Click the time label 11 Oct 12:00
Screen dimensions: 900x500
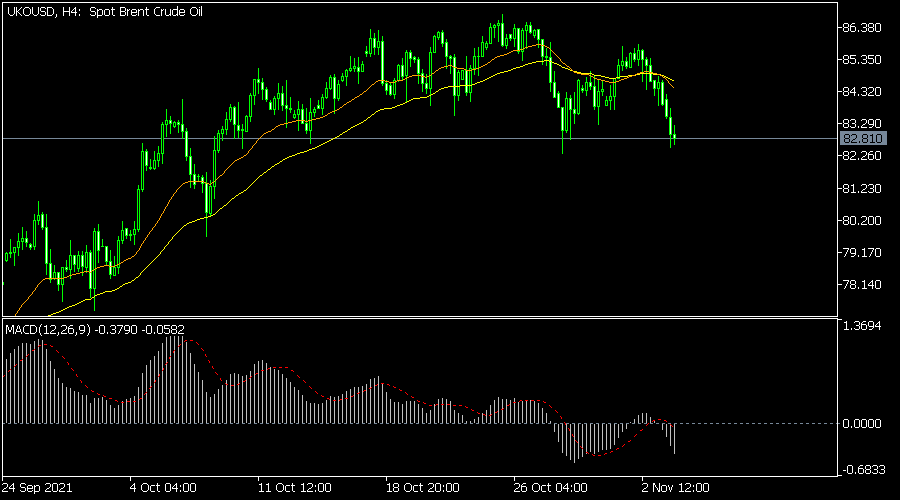coord(294,488)
